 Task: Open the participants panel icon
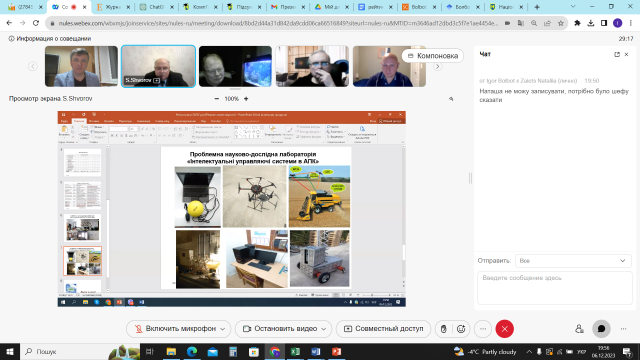[579, 329]
